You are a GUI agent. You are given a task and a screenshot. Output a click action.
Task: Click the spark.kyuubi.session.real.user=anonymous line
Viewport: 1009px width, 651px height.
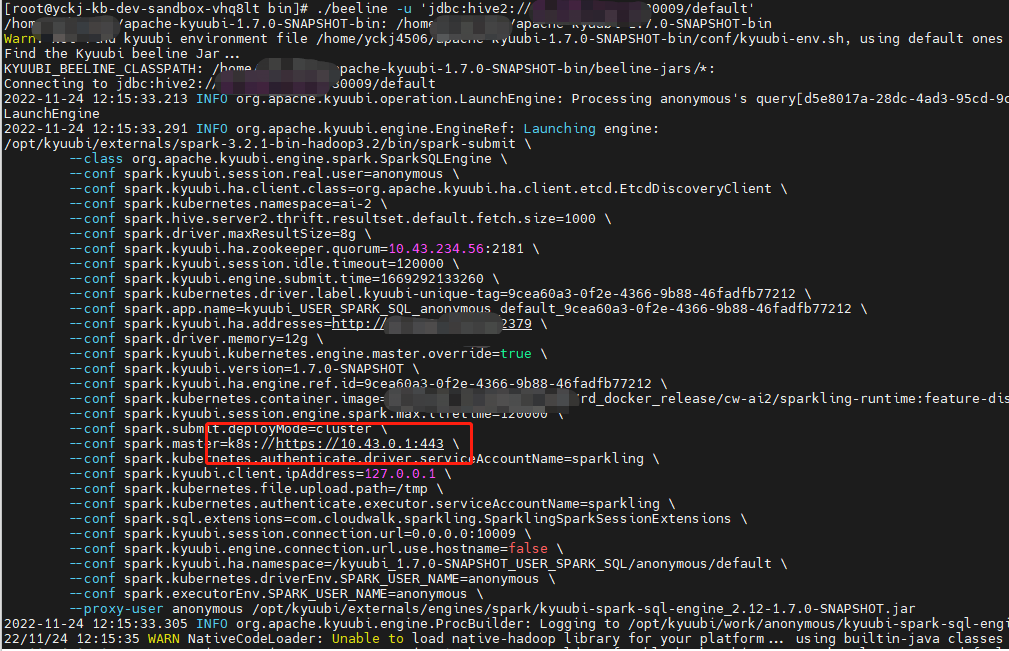tap(264, 174)
